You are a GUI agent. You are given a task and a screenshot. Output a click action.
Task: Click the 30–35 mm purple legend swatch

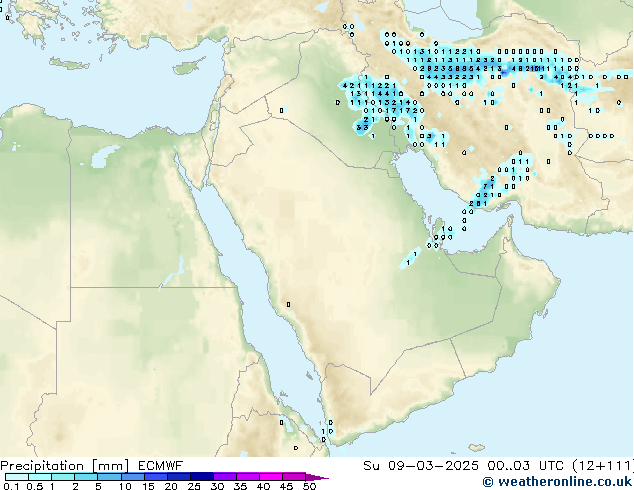[x=224, y=477]
